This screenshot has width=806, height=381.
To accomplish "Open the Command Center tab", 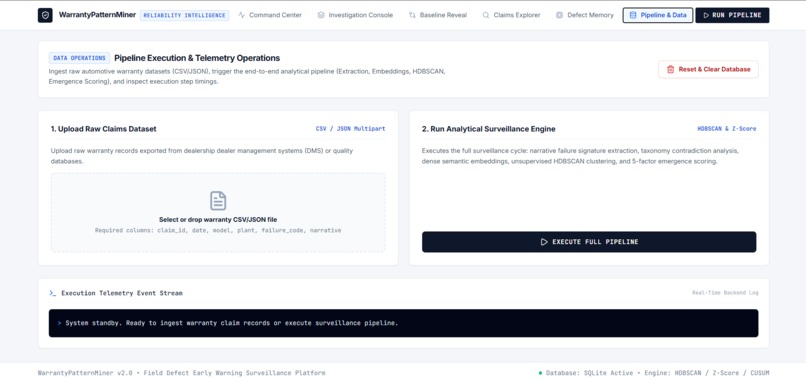I will tap(270, 15).
